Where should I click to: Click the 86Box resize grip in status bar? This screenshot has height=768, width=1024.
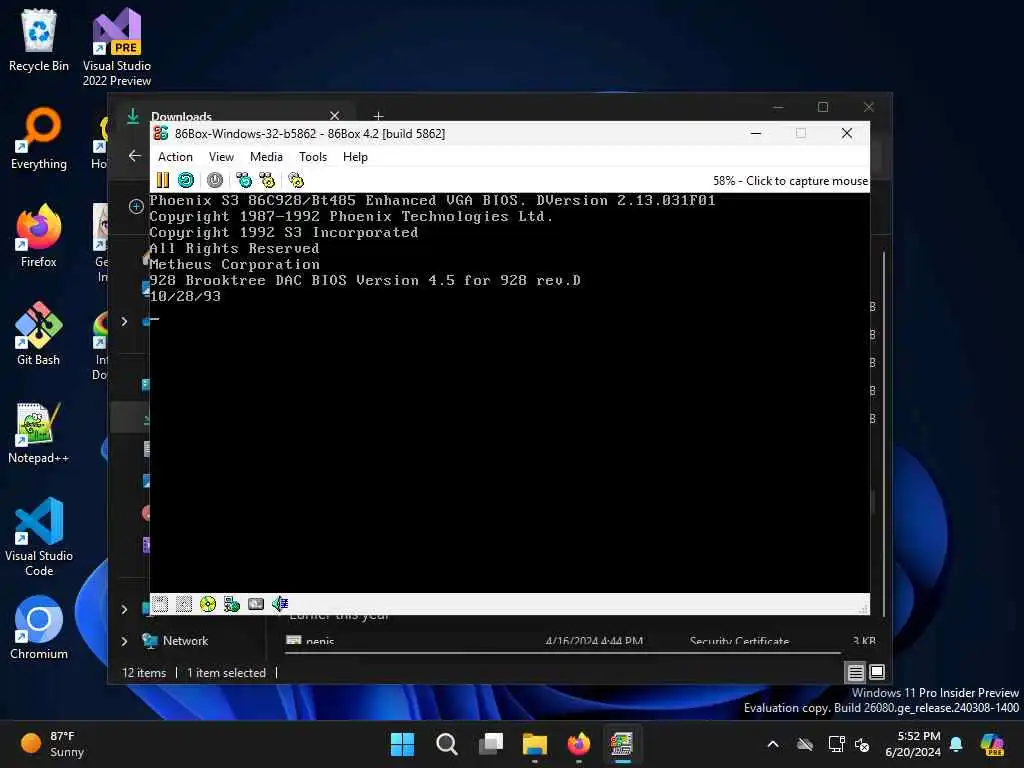863,608
